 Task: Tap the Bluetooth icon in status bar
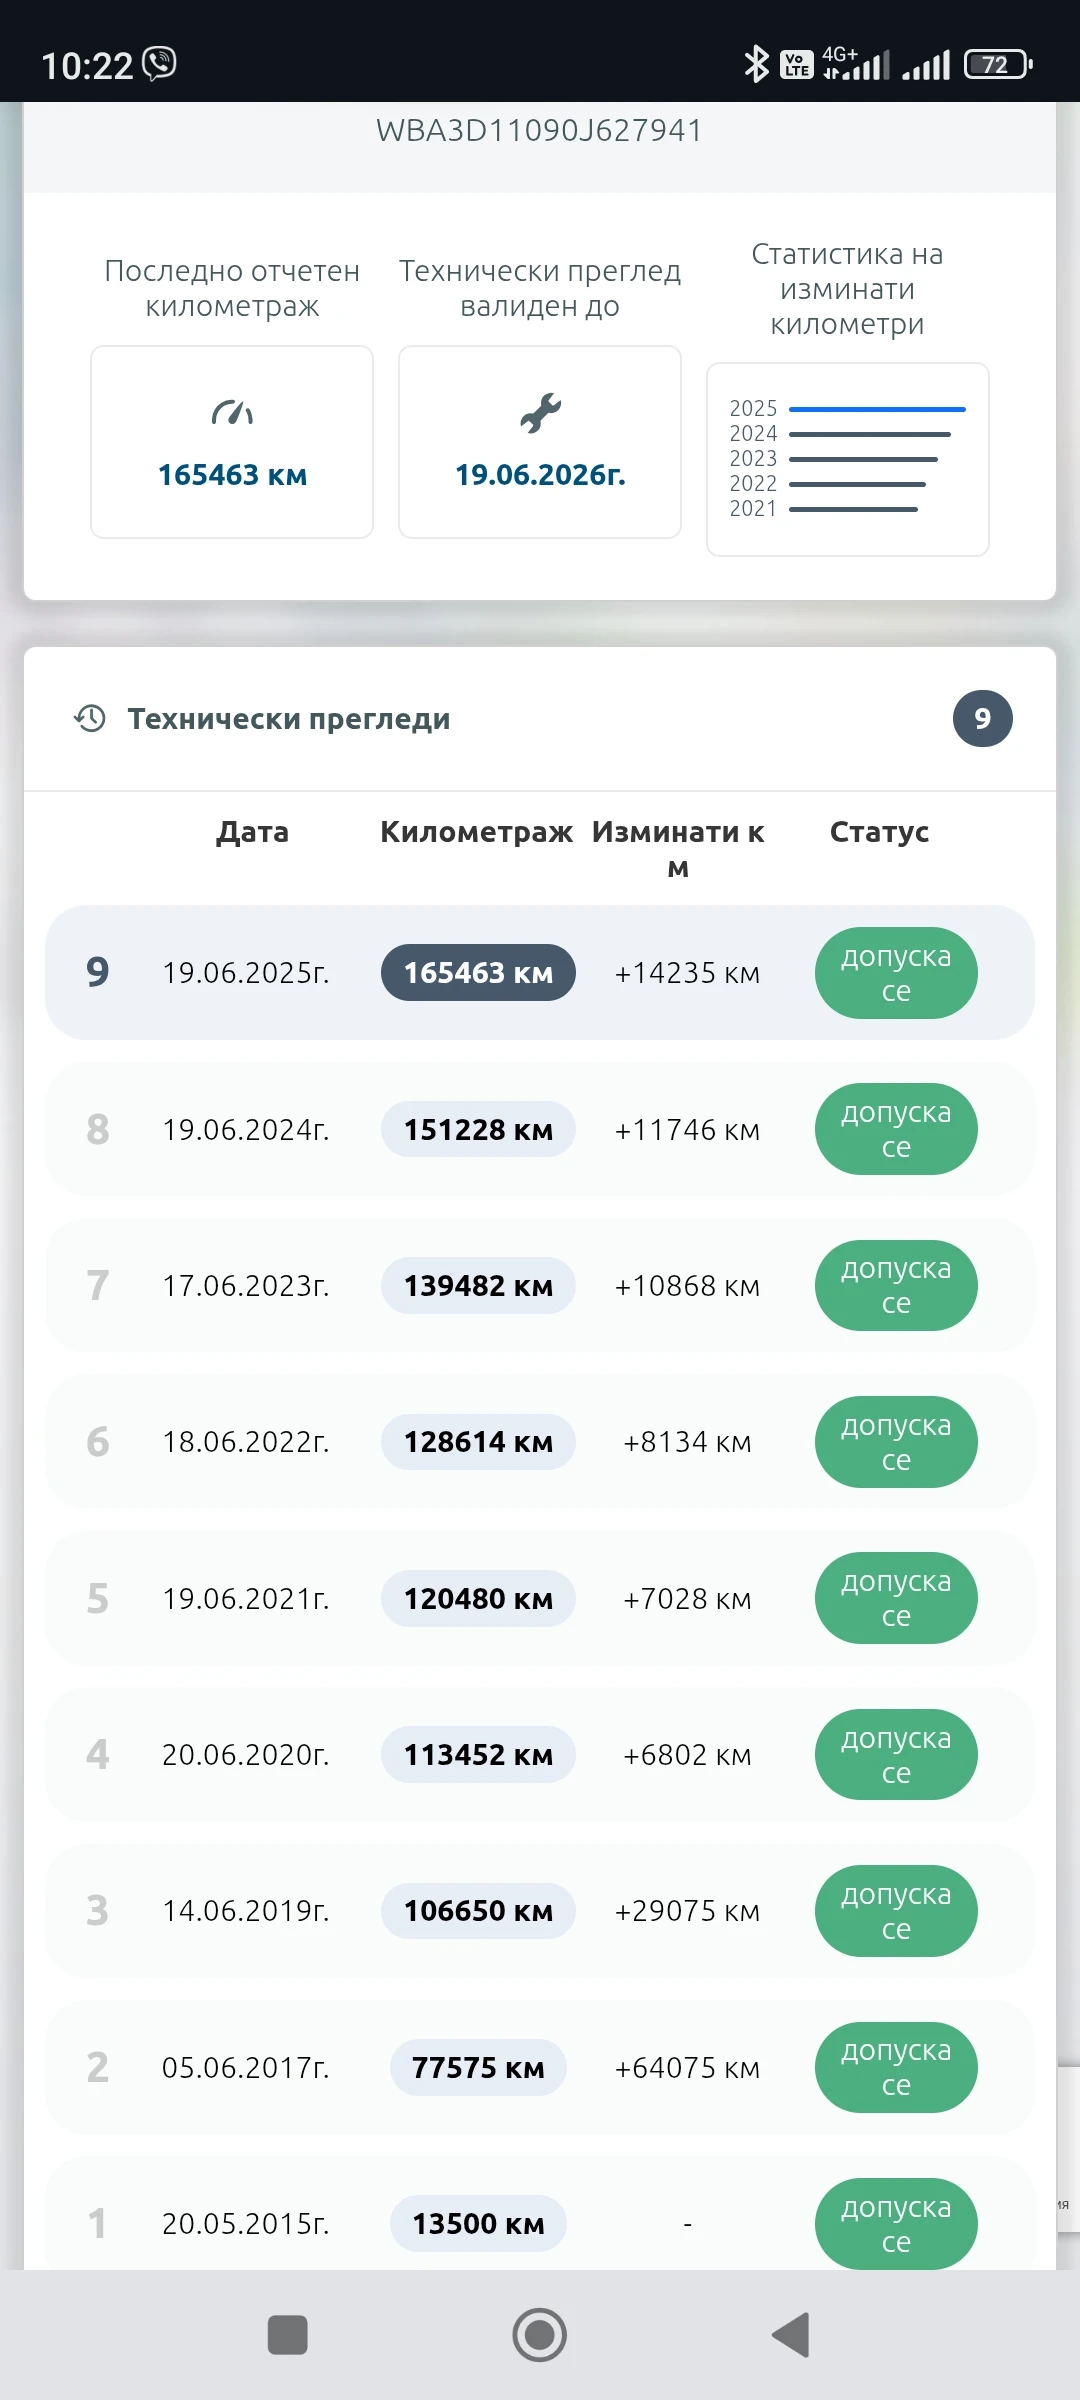coord(756,64)
